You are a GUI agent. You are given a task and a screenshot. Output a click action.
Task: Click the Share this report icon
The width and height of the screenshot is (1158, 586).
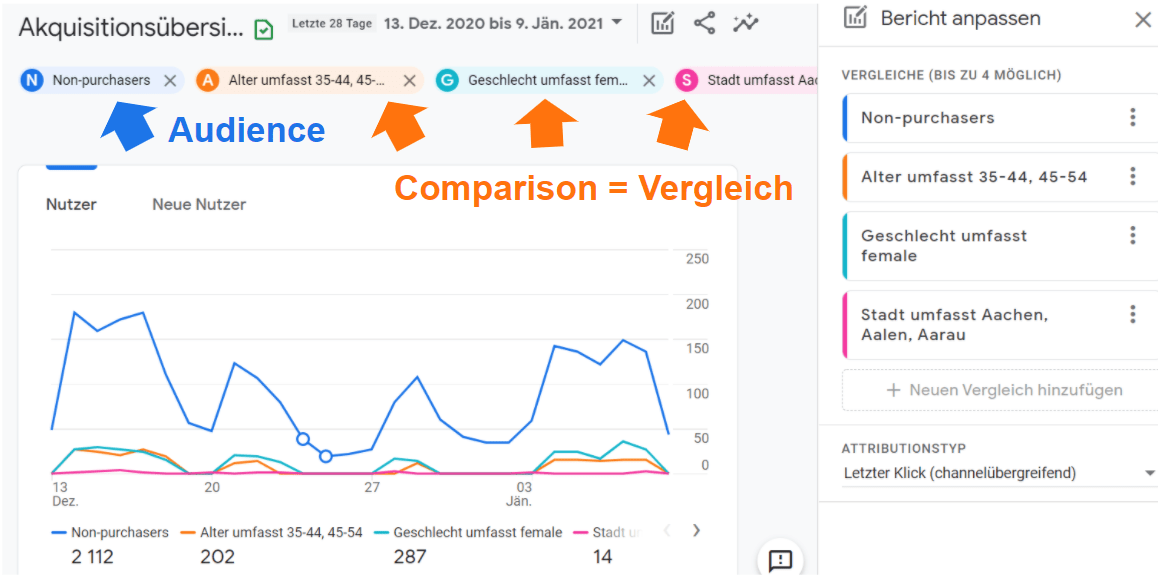pyautogui.click(x=704, y=22)
